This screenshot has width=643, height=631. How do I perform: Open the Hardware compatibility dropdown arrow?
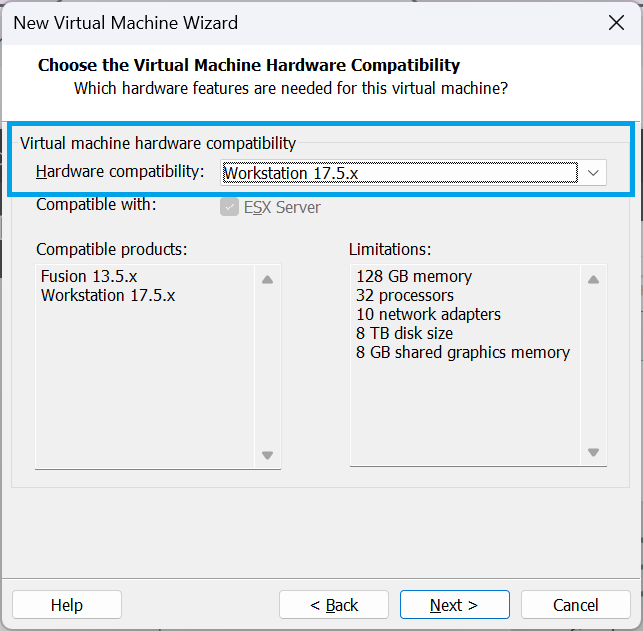(x=593, y=173)
